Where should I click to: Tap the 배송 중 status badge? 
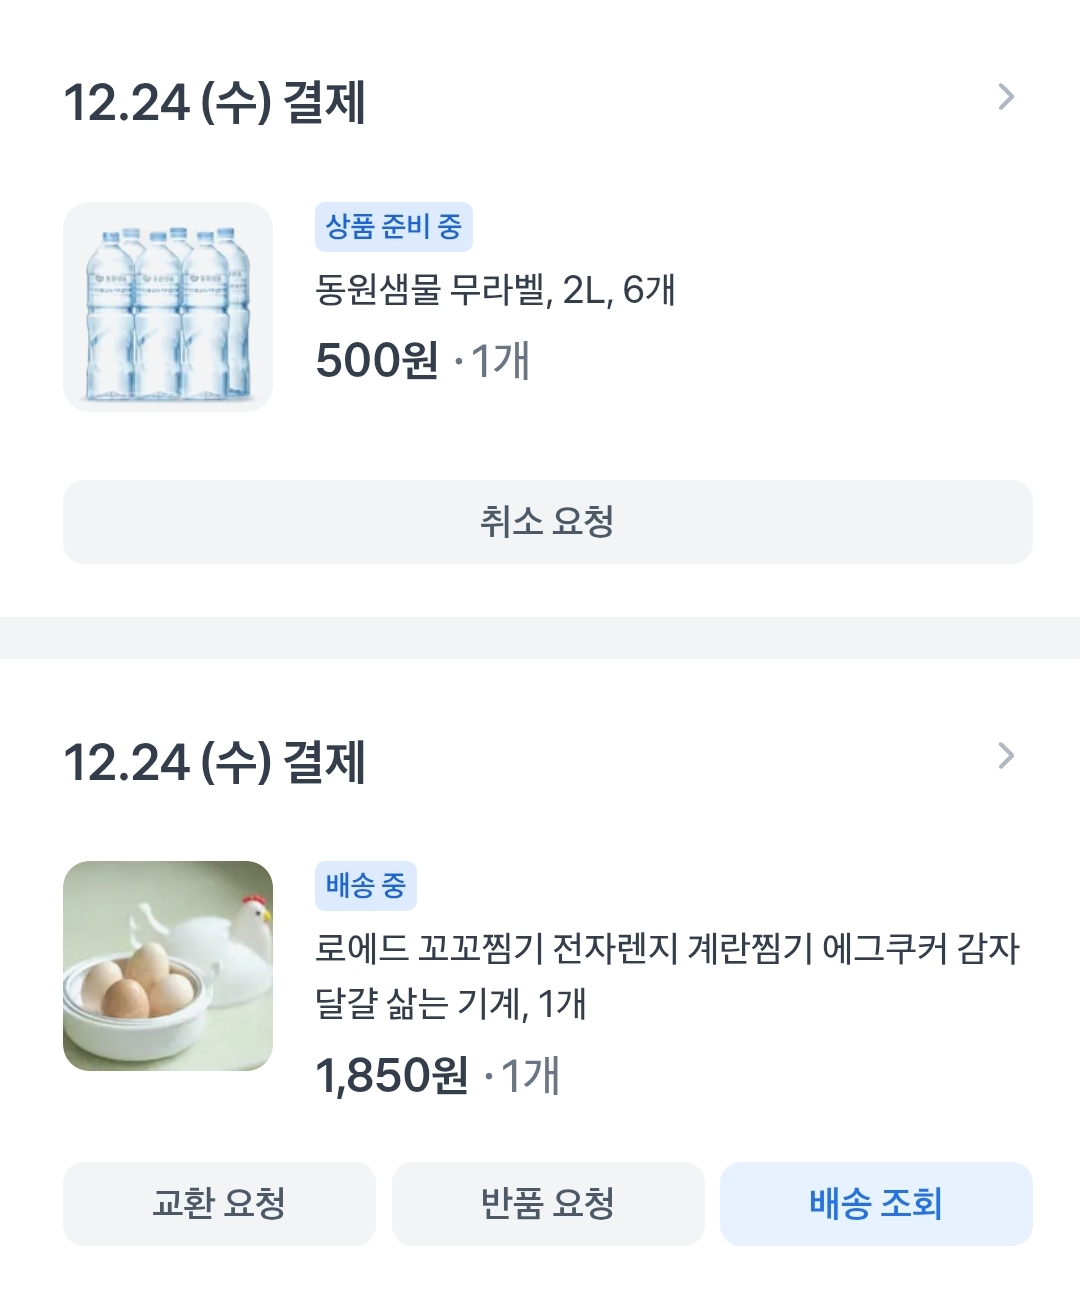(x=365, y=886)
